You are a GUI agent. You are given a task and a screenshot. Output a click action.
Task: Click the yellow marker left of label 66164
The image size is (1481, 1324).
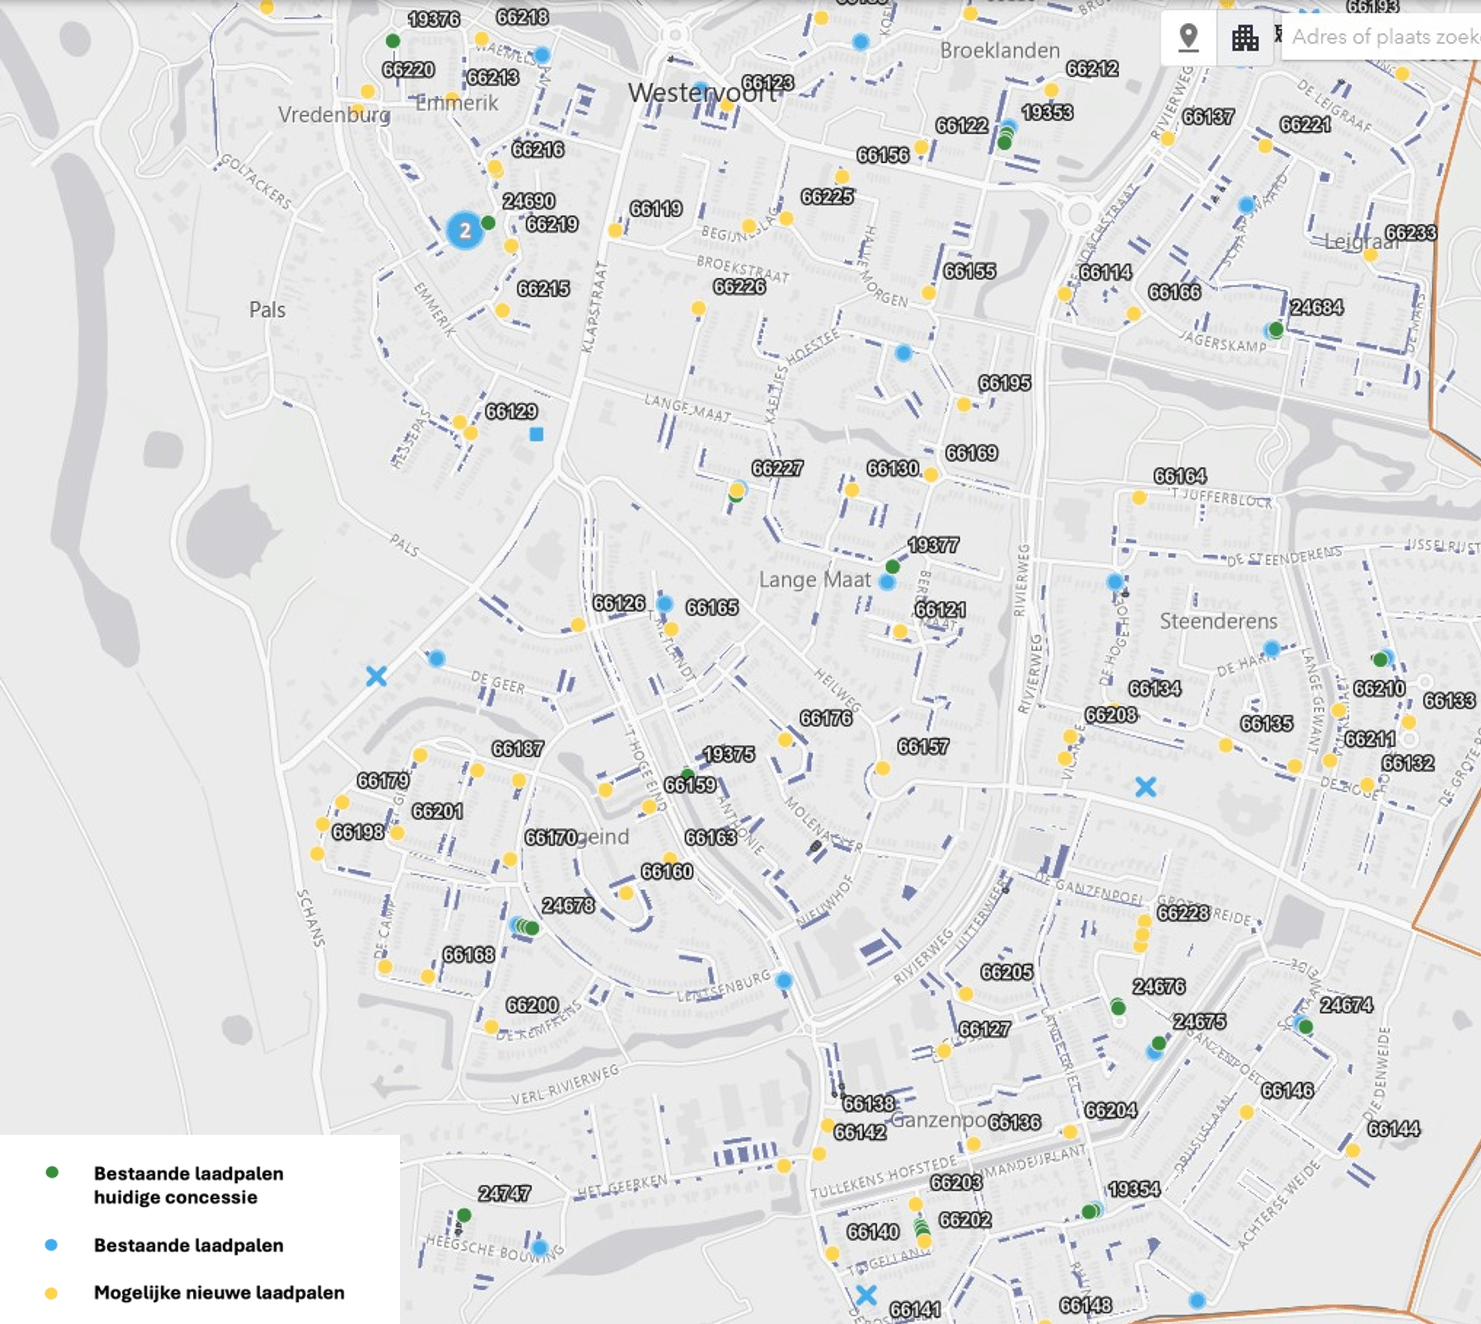click(1139, 497)
